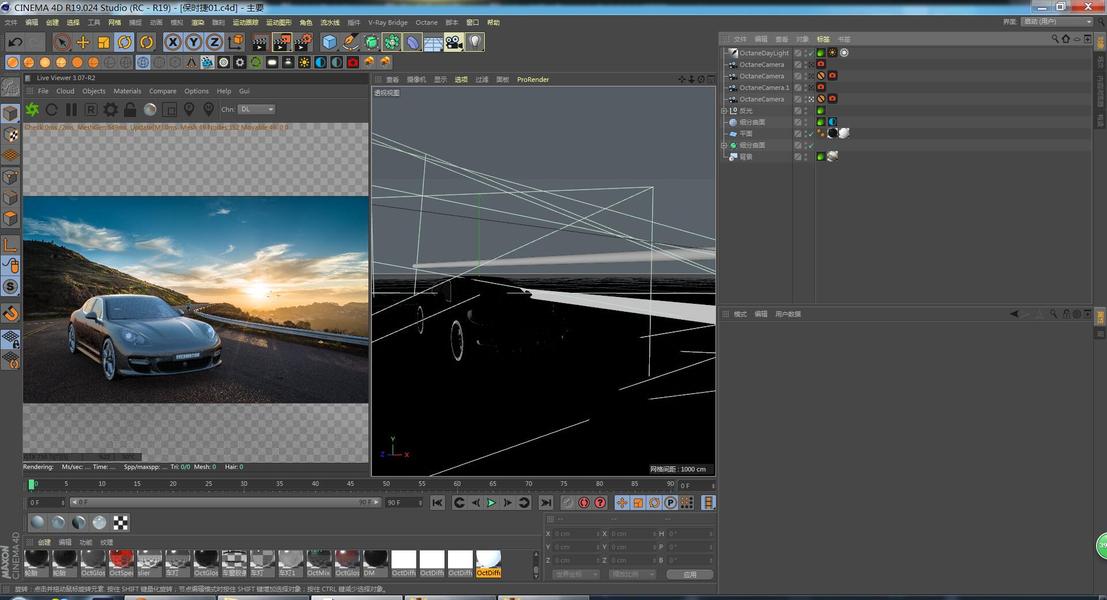Open Object Manager 标签 menu
The image size is (1107, 600).
coord(823,39)
